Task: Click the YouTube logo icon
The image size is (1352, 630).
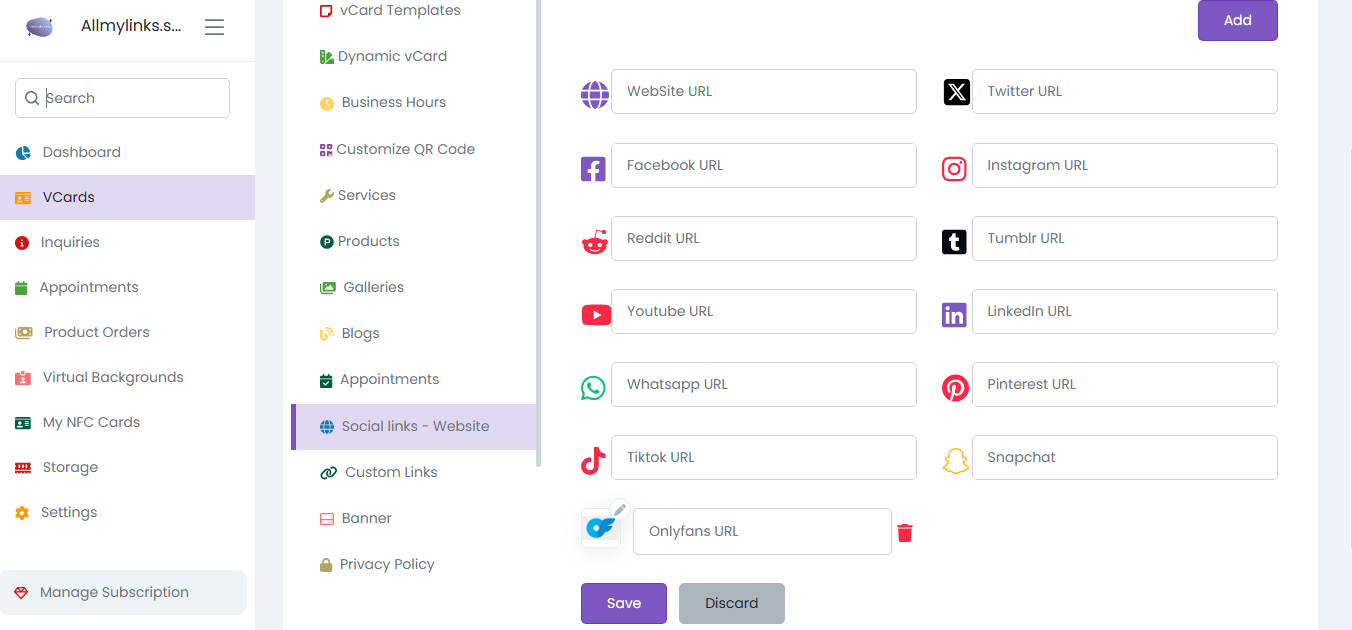Action: coord(596,315)
